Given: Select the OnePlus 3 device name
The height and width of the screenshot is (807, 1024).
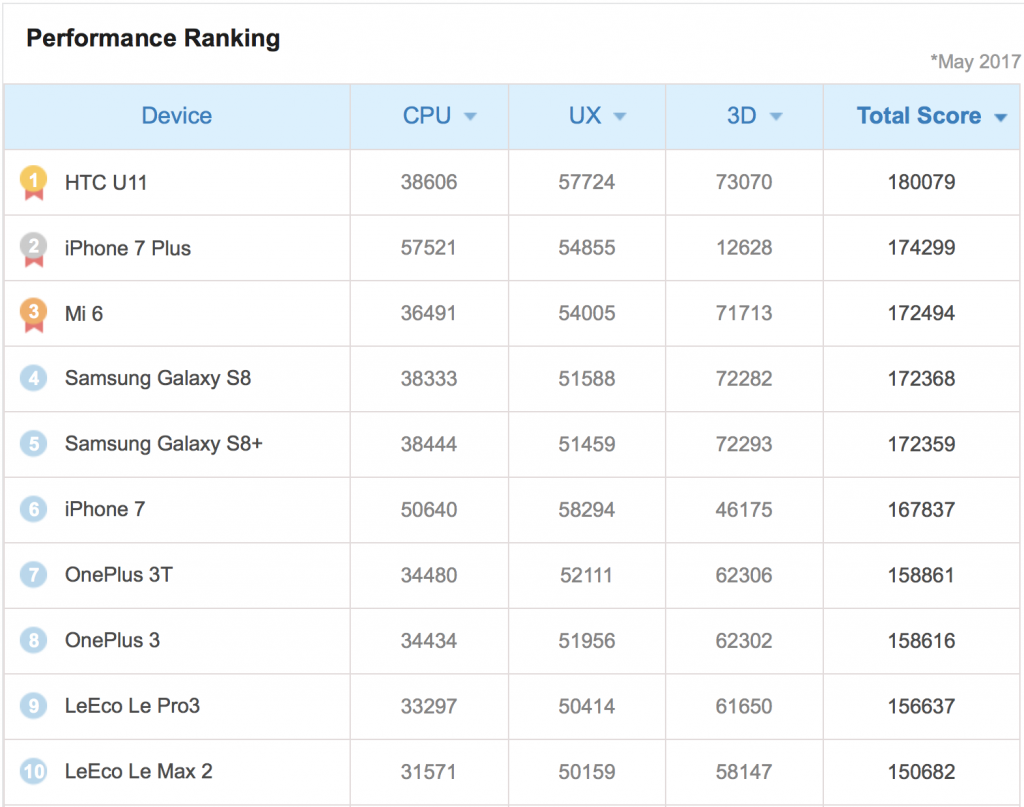Looking at the screenshot, I should click(x=112, y=641).
